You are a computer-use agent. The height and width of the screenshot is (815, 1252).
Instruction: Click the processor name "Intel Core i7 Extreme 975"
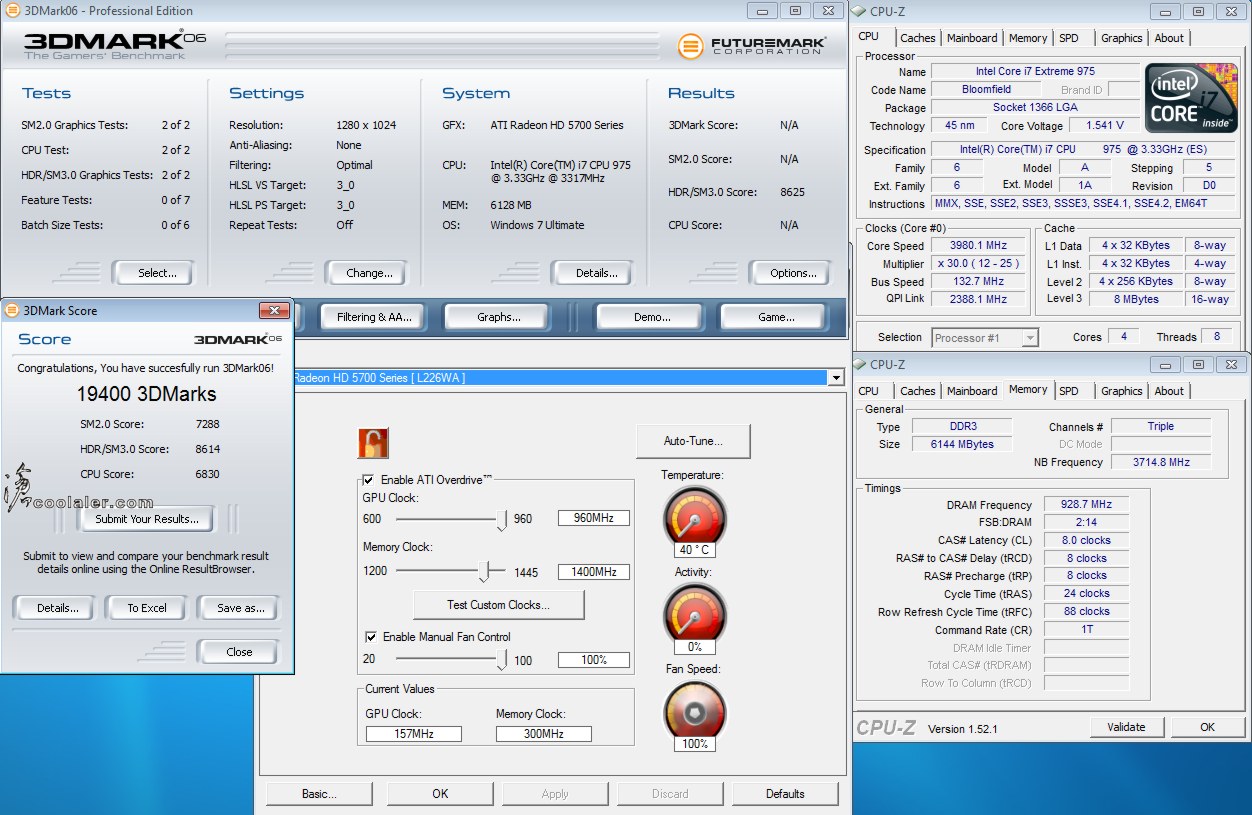pos(1034,72)
